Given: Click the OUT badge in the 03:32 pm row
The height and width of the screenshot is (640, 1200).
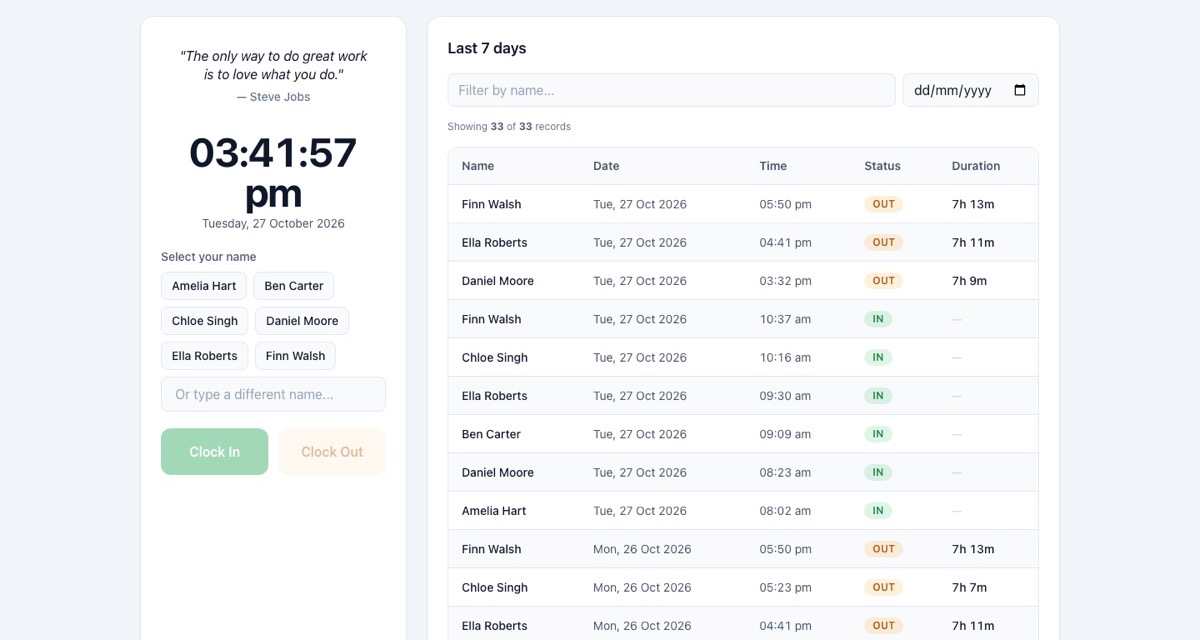Looking at the screenshot, I should 884,281.
